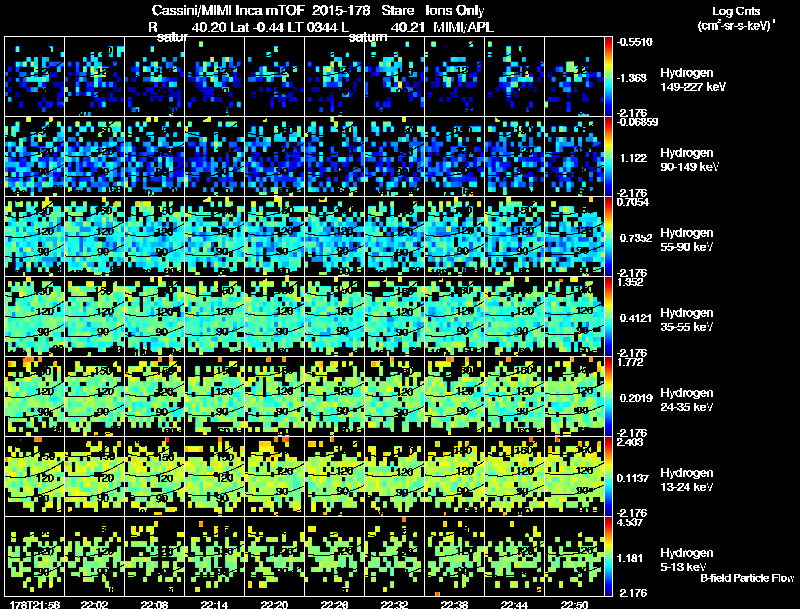Select the 55-90 keV panel at 22:32
Viewport: 800px width, 609px height.
click(394, 236)
